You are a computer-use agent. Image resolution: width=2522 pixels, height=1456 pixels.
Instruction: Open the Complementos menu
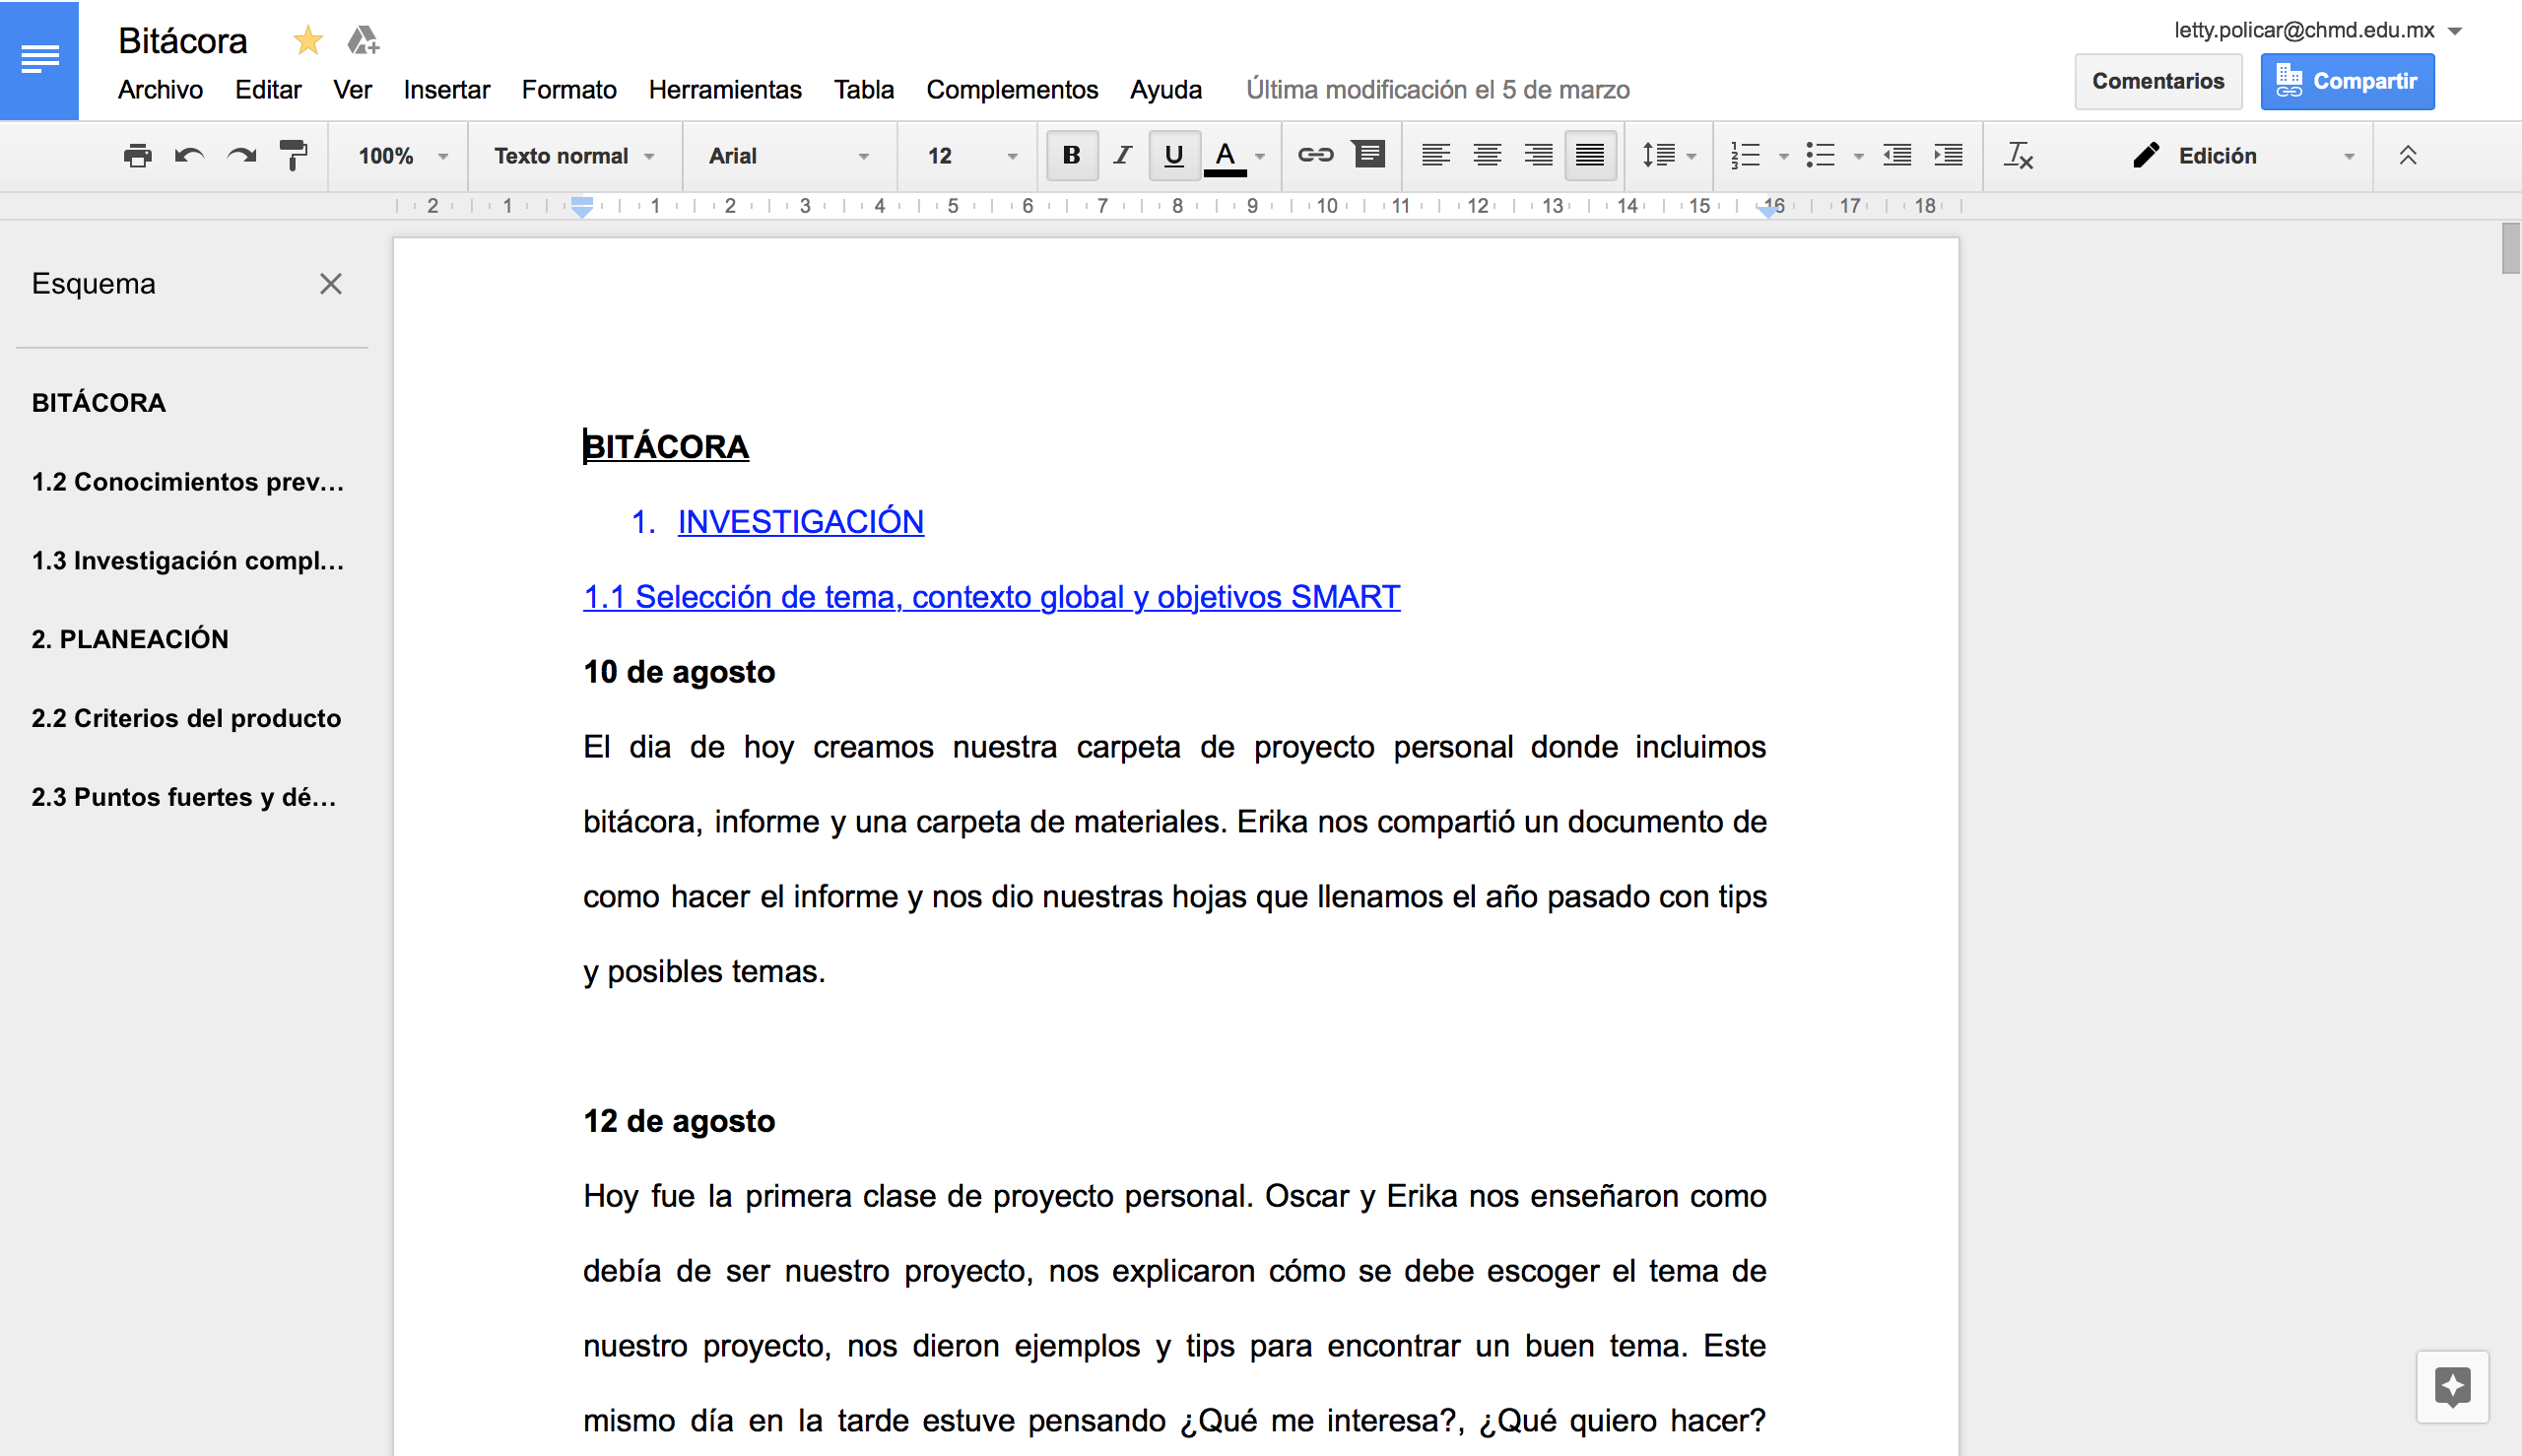pyautogui.click(x=1012, y=89)
